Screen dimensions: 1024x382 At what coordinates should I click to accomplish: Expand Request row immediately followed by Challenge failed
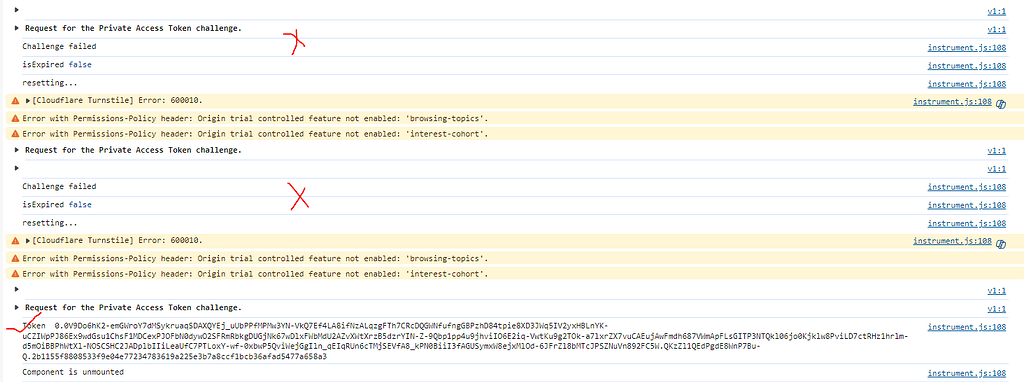(x=16, y=29)
